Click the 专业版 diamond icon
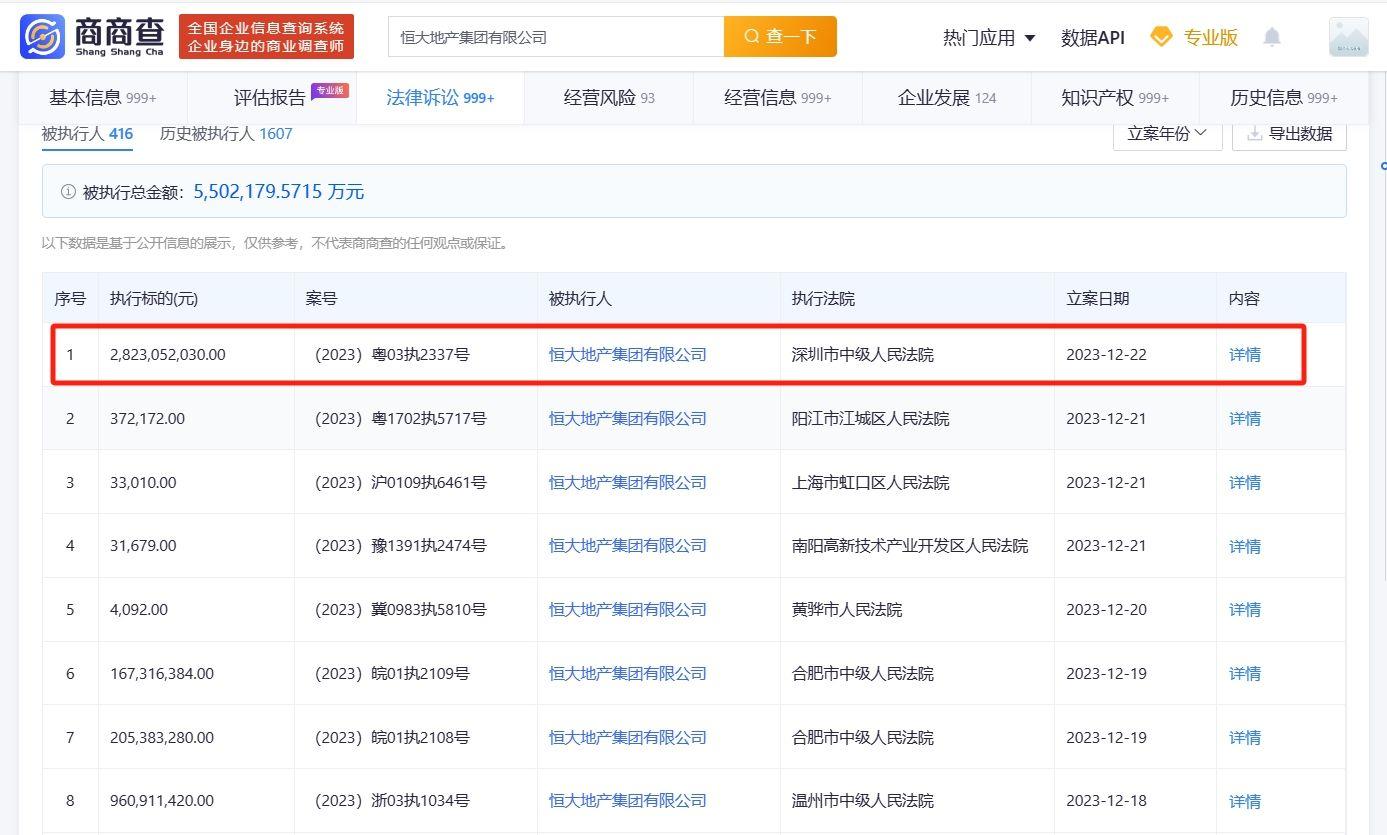Viewport: 1387px width, 835px height. tap(1161, 37)
